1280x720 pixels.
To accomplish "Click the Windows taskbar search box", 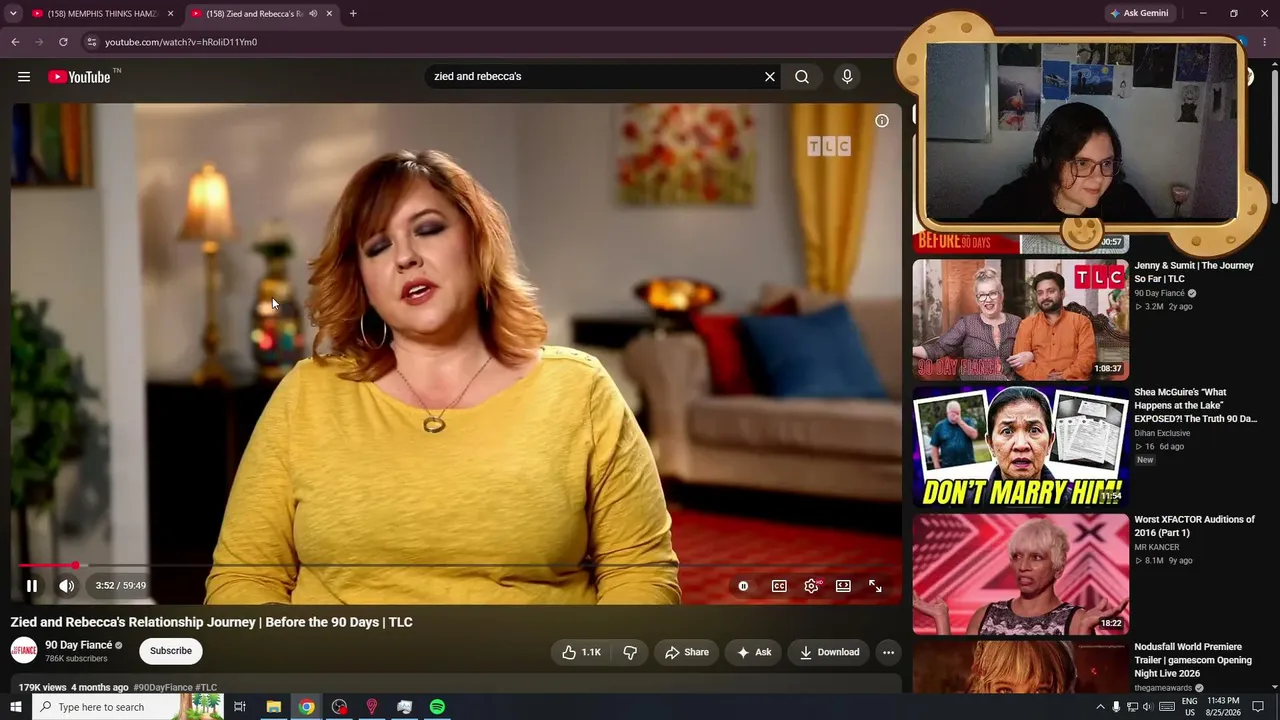I will [128, 707].
